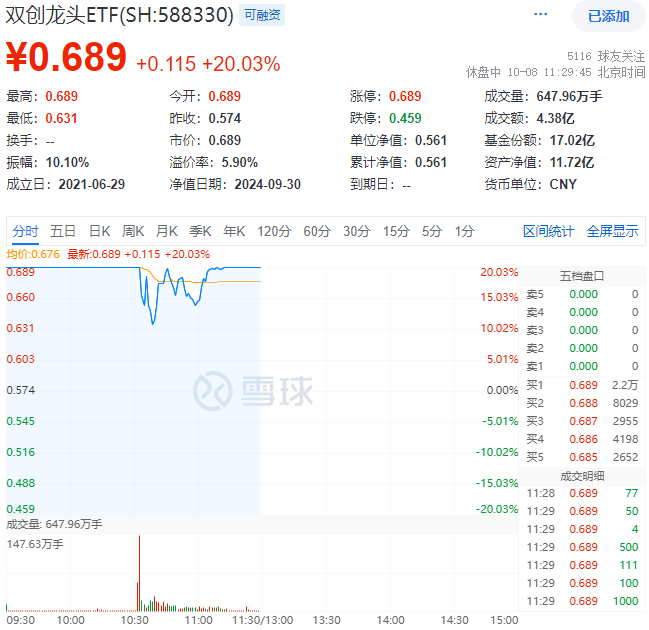Switch to the 五日 chart tab

63,231
